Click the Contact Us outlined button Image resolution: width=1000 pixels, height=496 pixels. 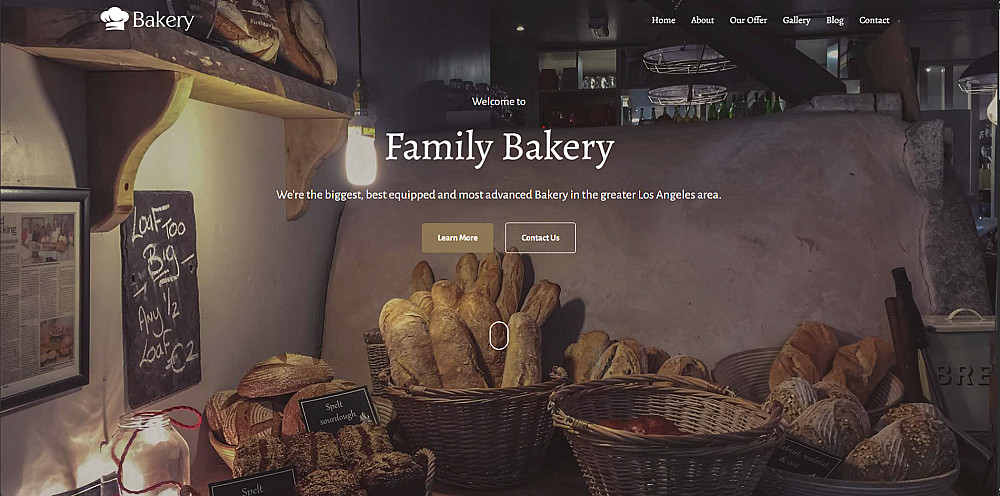click(x=540, y=238)
